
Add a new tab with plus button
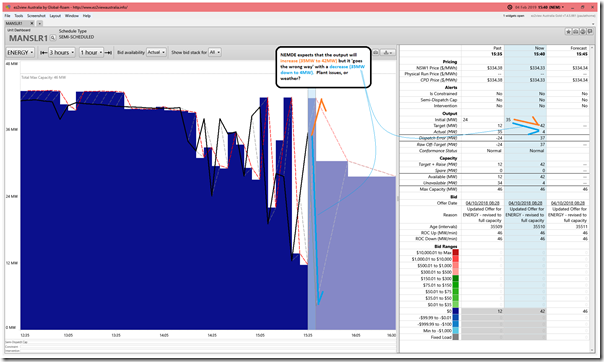pos(40,23)
